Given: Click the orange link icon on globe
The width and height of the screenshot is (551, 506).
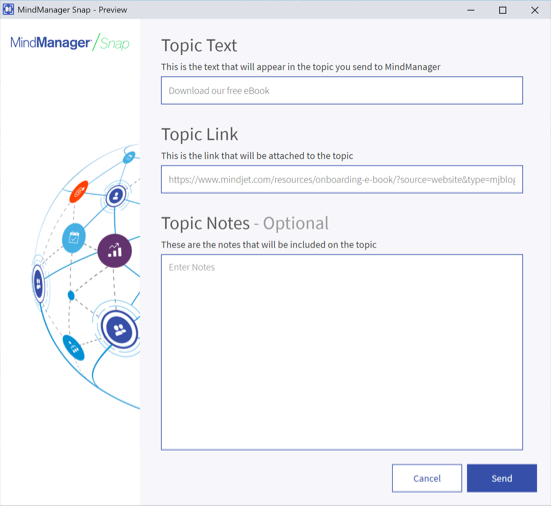Looking at the screenshot, I should coord(79,192).
